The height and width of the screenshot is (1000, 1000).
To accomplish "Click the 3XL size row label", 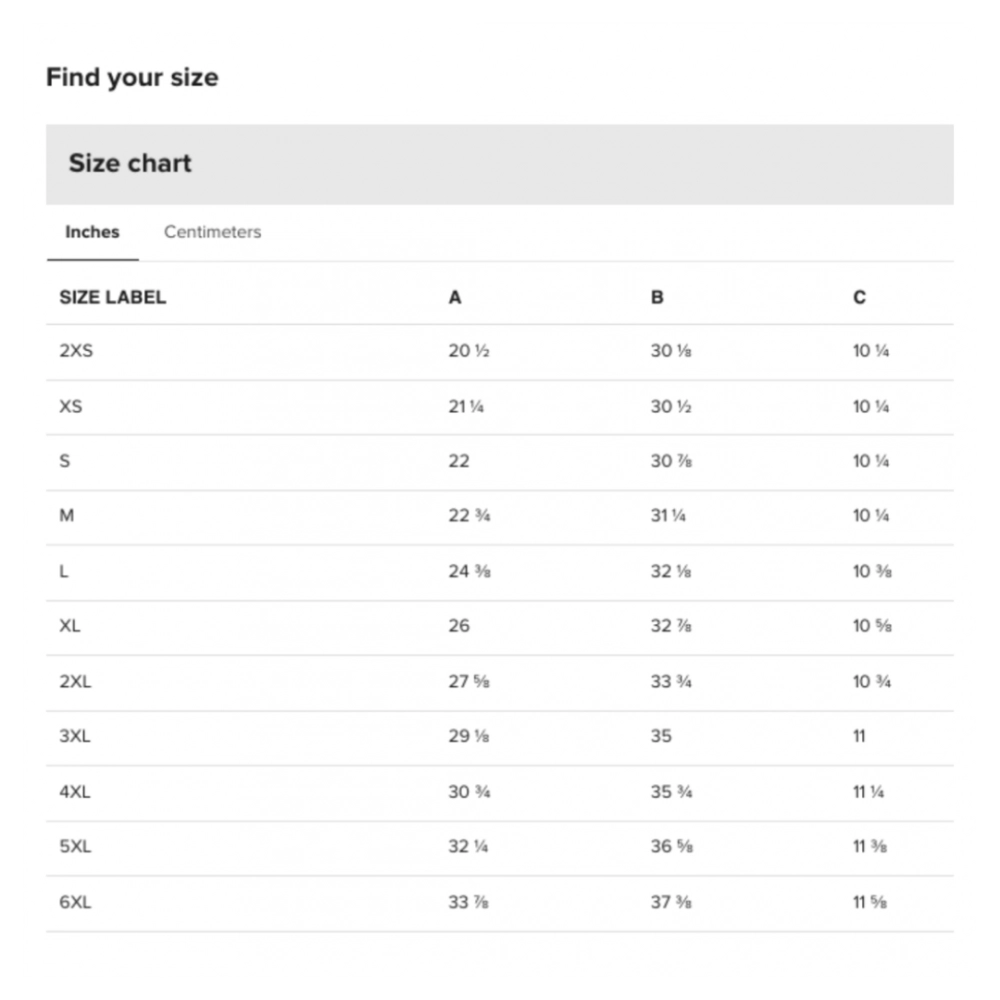I will pyautogui.click(x=75, y=736).
